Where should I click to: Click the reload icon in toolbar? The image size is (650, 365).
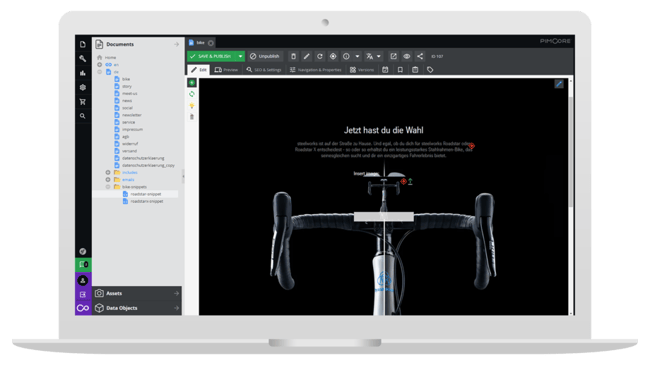tap(320, 56)
